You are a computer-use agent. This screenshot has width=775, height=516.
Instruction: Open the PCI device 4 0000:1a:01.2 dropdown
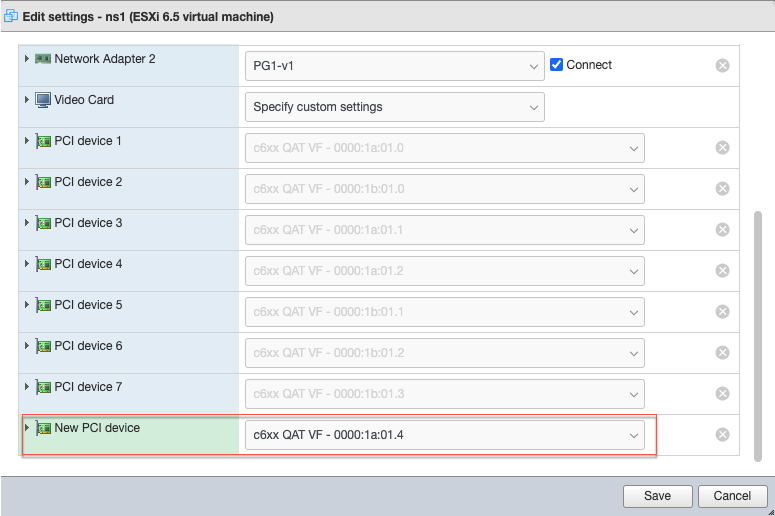coord(444,271)
